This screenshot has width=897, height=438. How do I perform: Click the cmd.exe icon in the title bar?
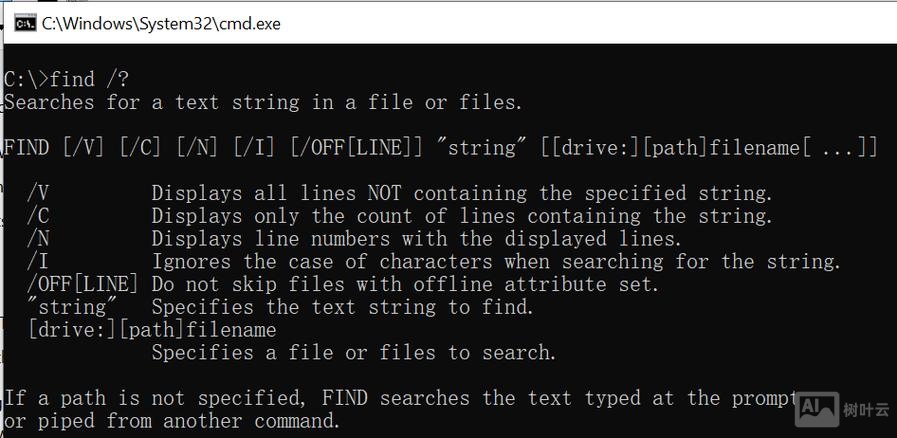tap(25, 24)
